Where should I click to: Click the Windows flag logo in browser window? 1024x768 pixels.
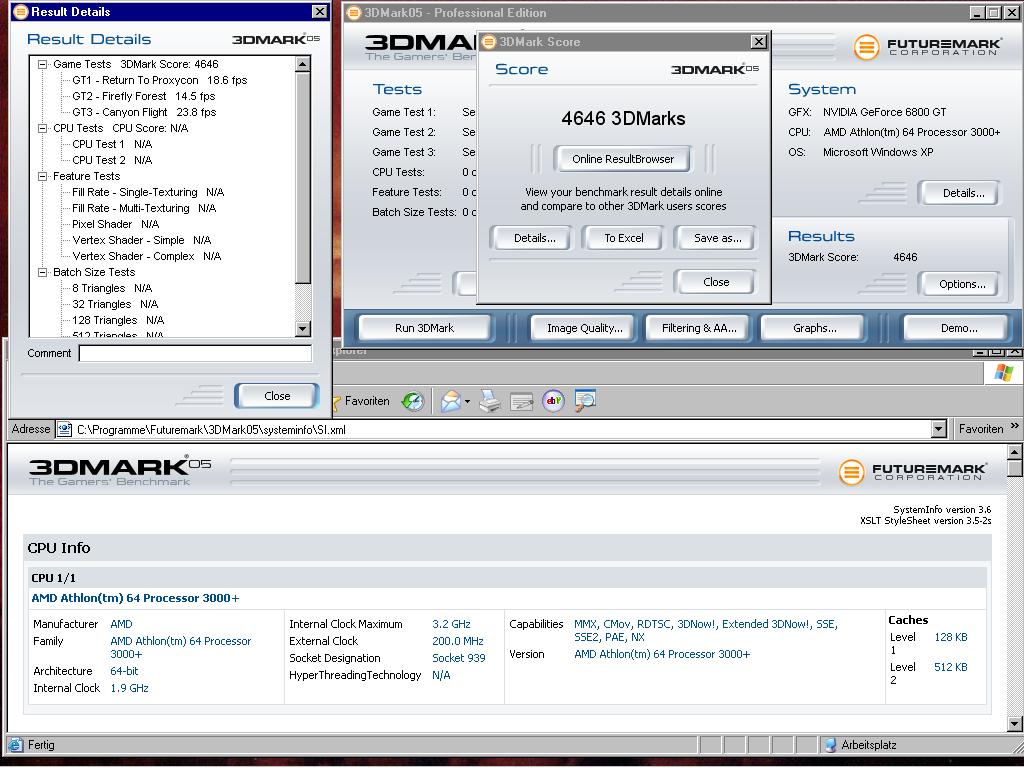(x=1003, y=374)
